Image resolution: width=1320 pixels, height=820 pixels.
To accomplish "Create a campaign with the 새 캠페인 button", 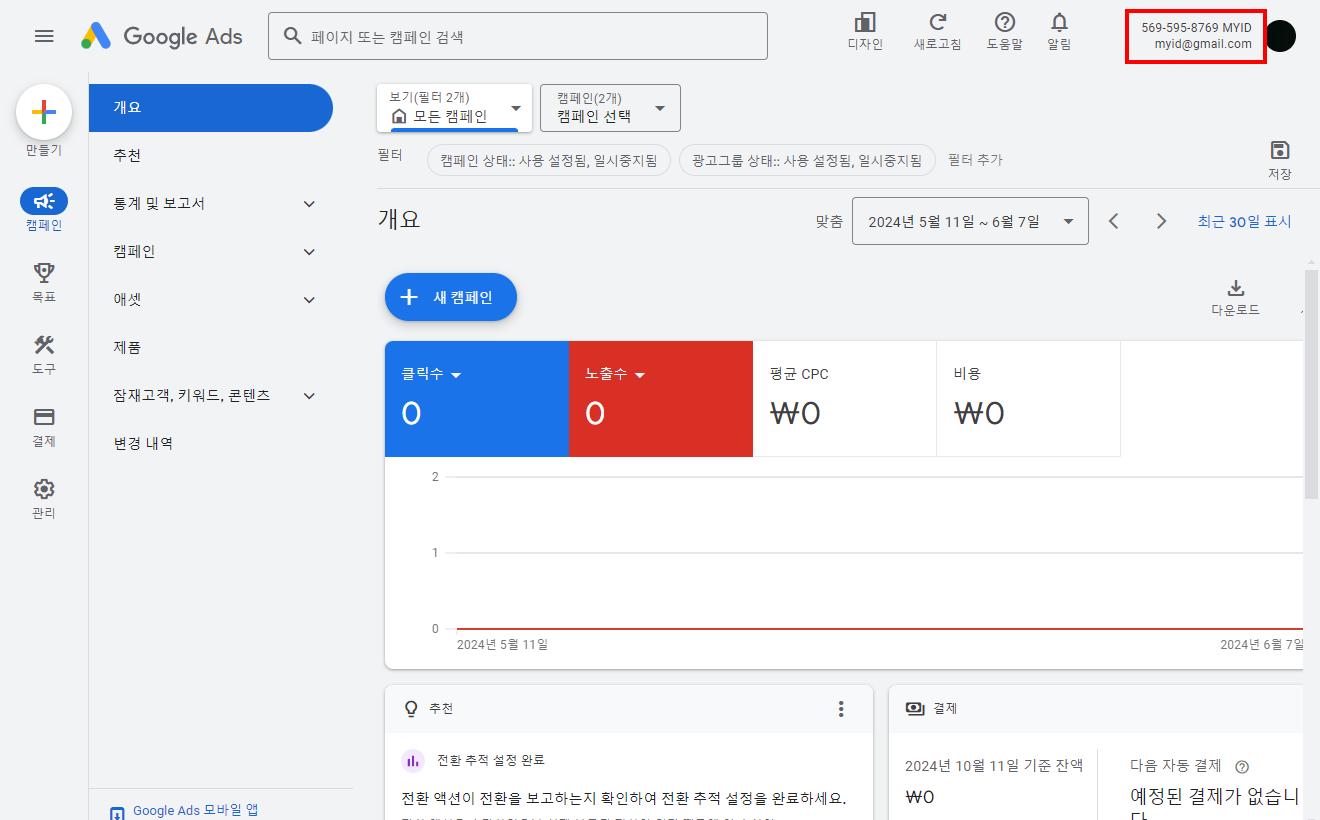I will click(x=450, y=297).
